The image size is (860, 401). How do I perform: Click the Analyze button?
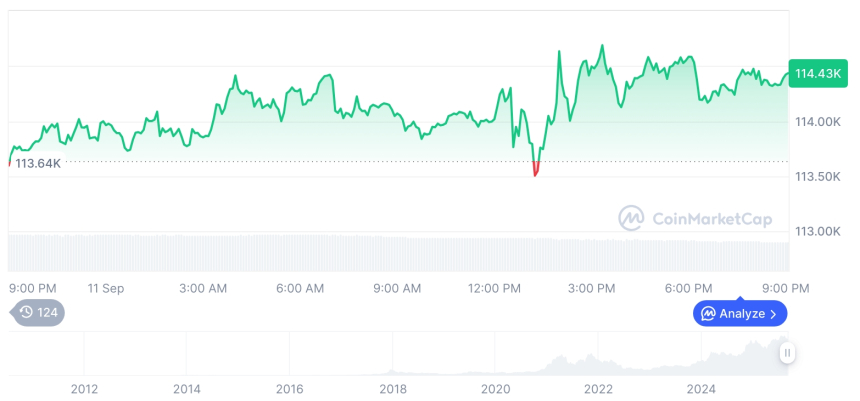[741, 313]
